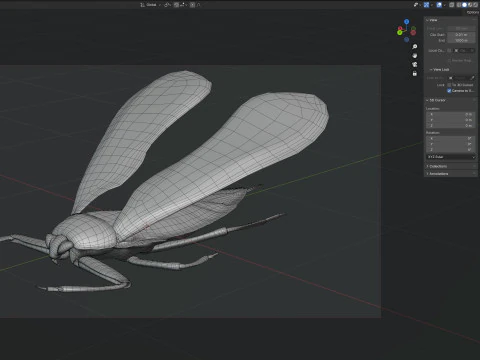Expand the Collections panel
Image resolution: width=480 pixels, height=360 pixels.
(437, 166)
